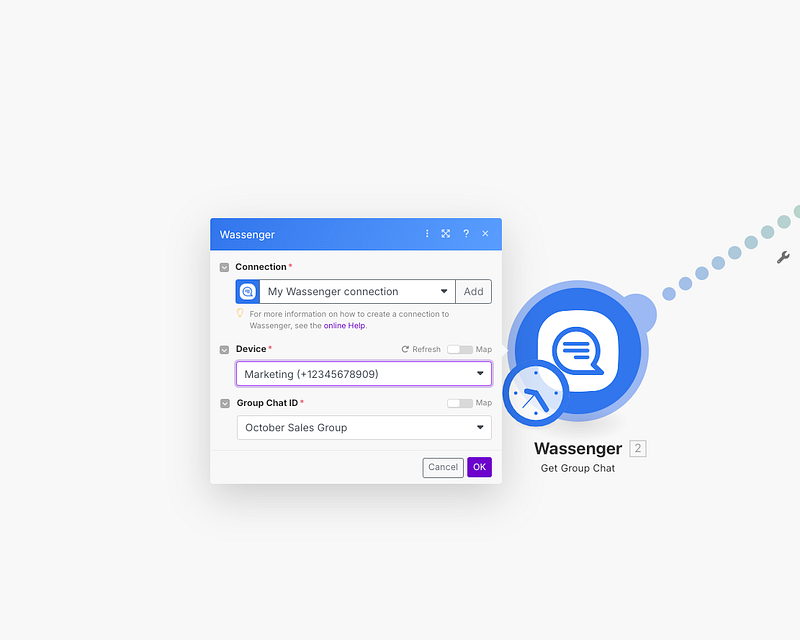This screenshot has width=800, height=640.
Task: Click the Wassenger logo beside connection field
Action: [x=248, y=292]
